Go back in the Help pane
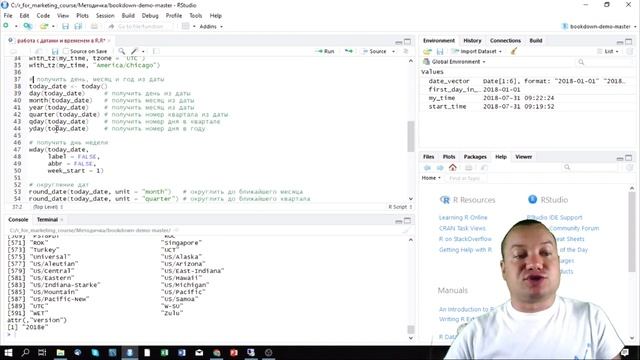 [x=427, y=168]
